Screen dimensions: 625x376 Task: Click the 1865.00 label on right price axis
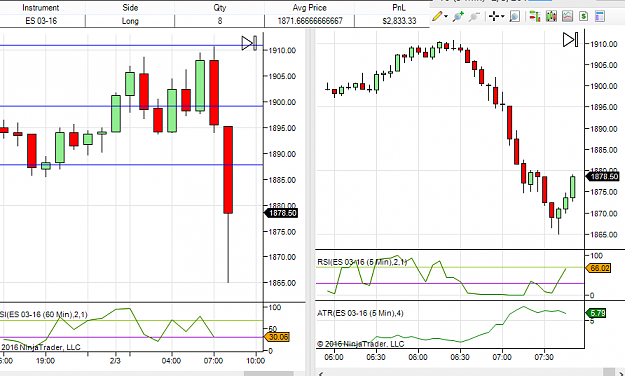604,235
